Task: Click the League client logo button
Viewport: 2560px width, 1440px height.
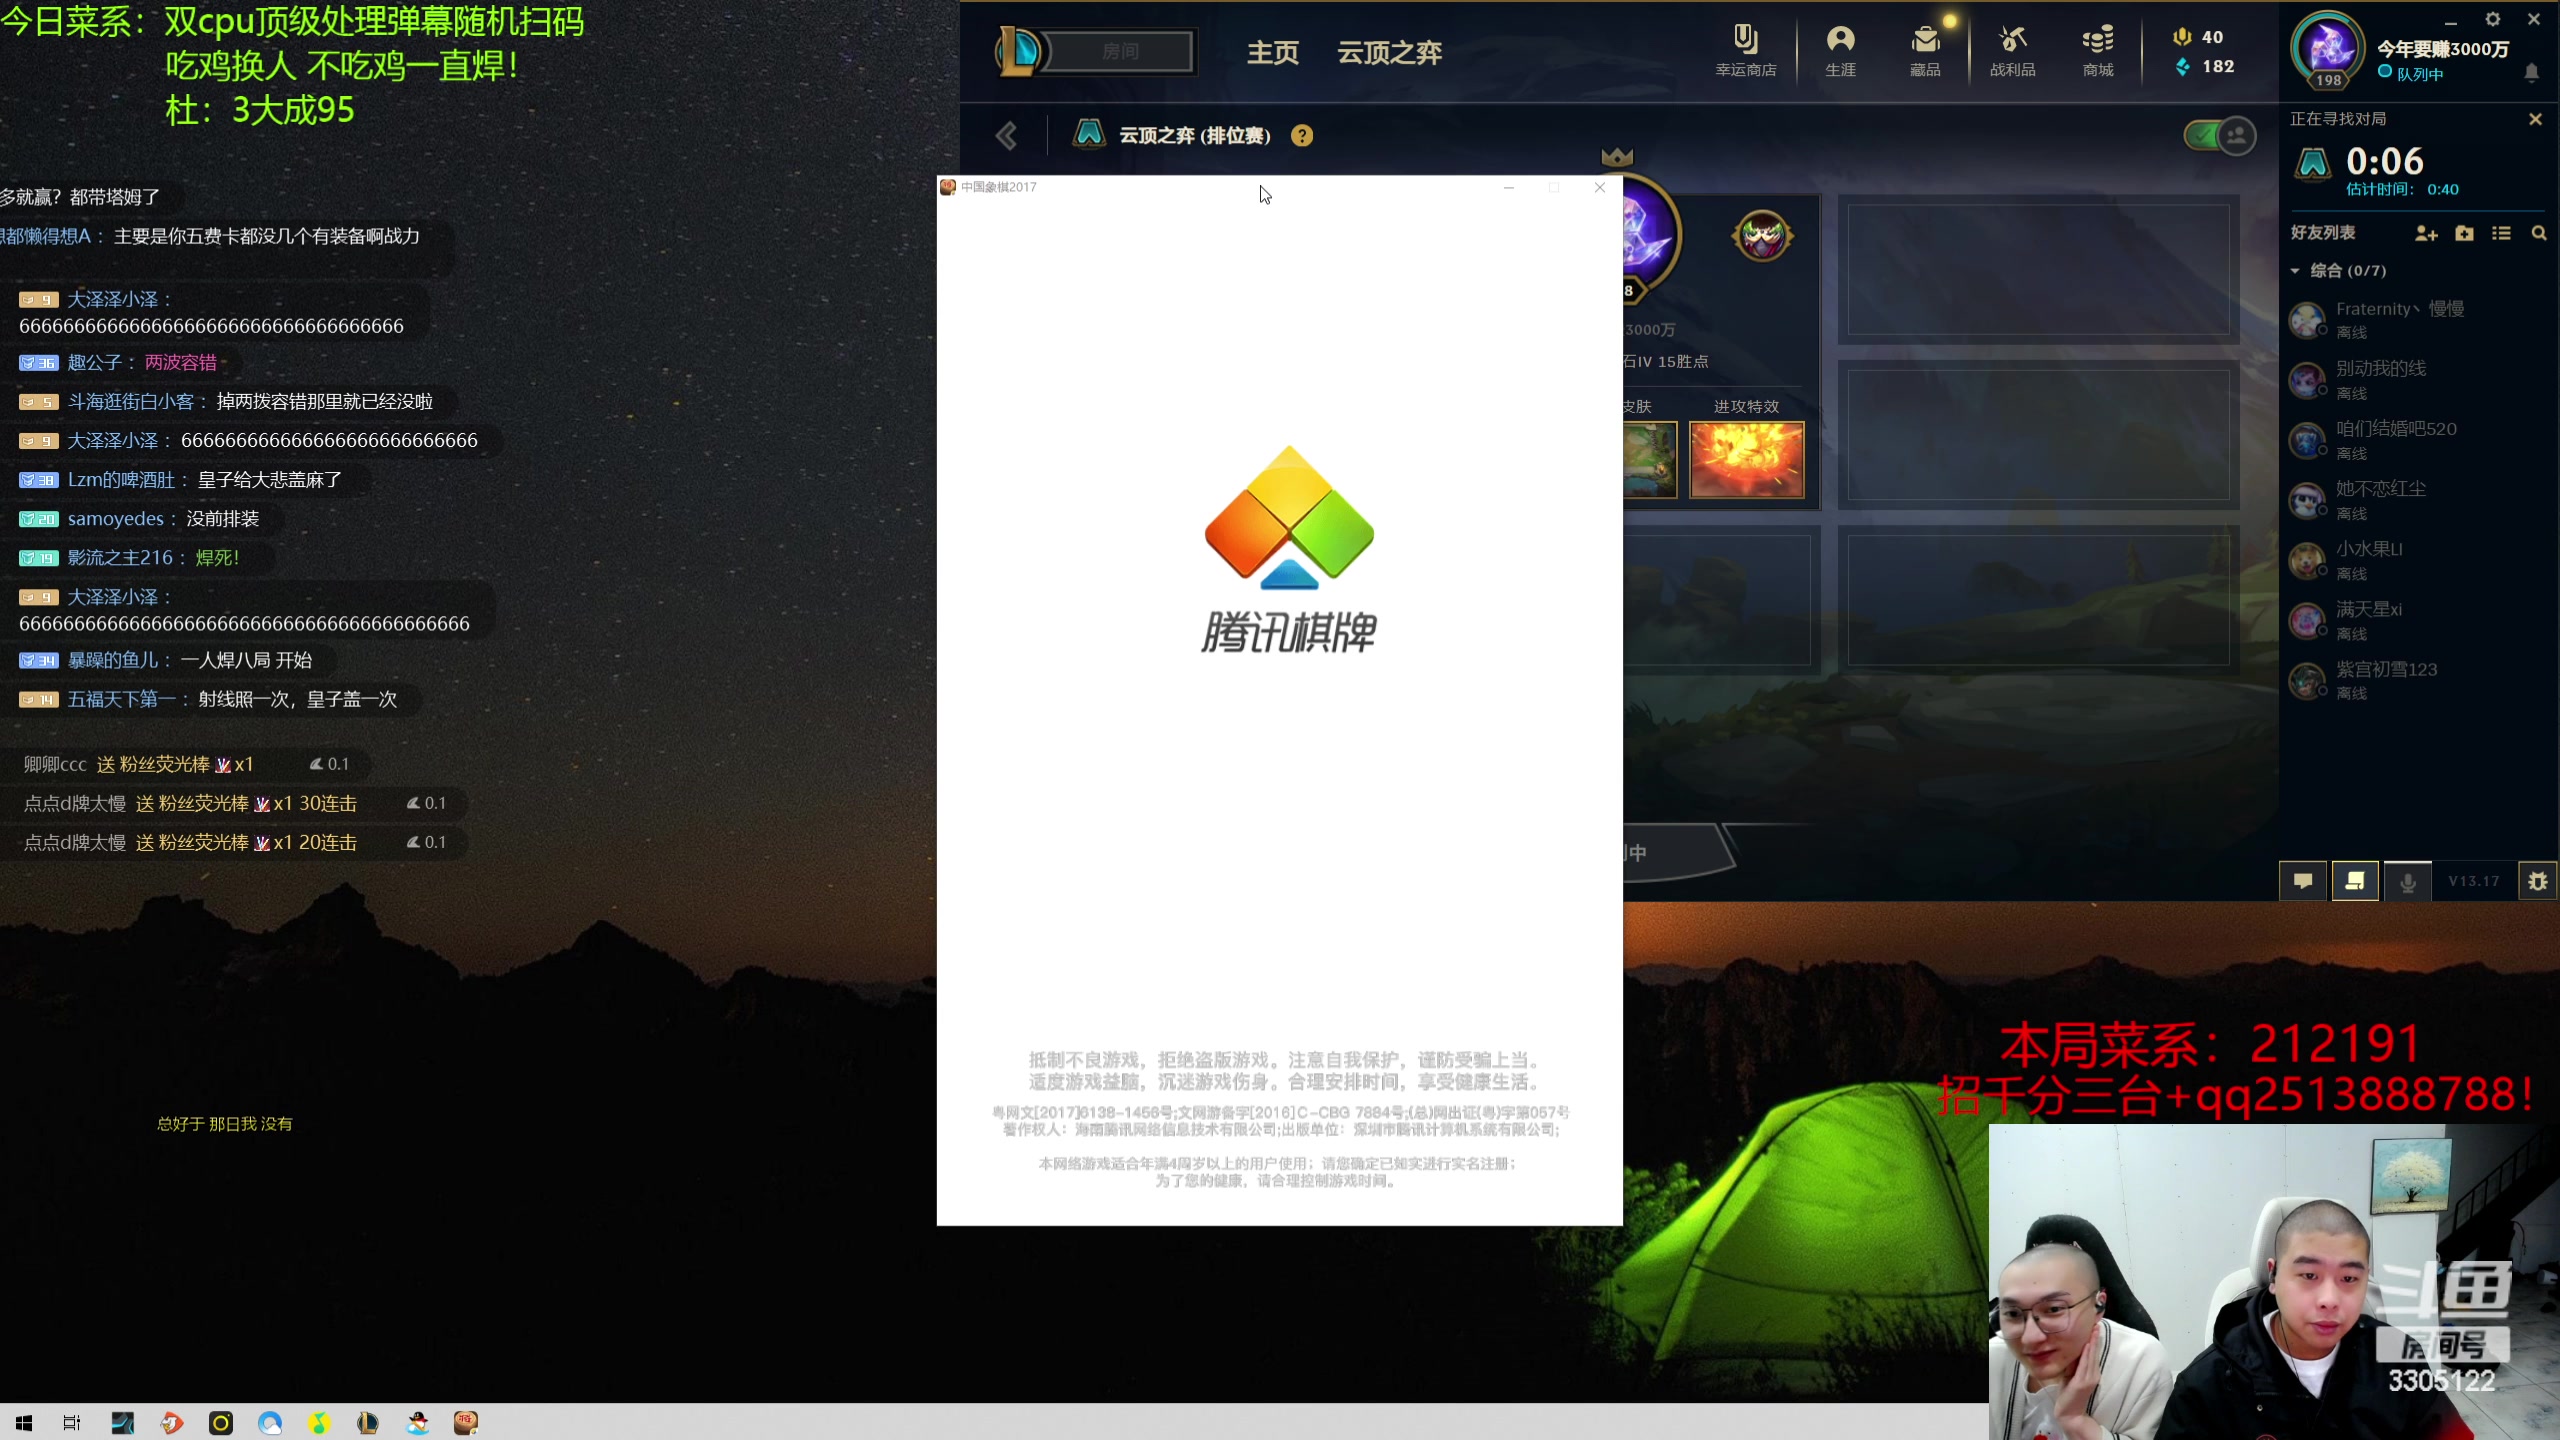Action: tap(1019, 50)
